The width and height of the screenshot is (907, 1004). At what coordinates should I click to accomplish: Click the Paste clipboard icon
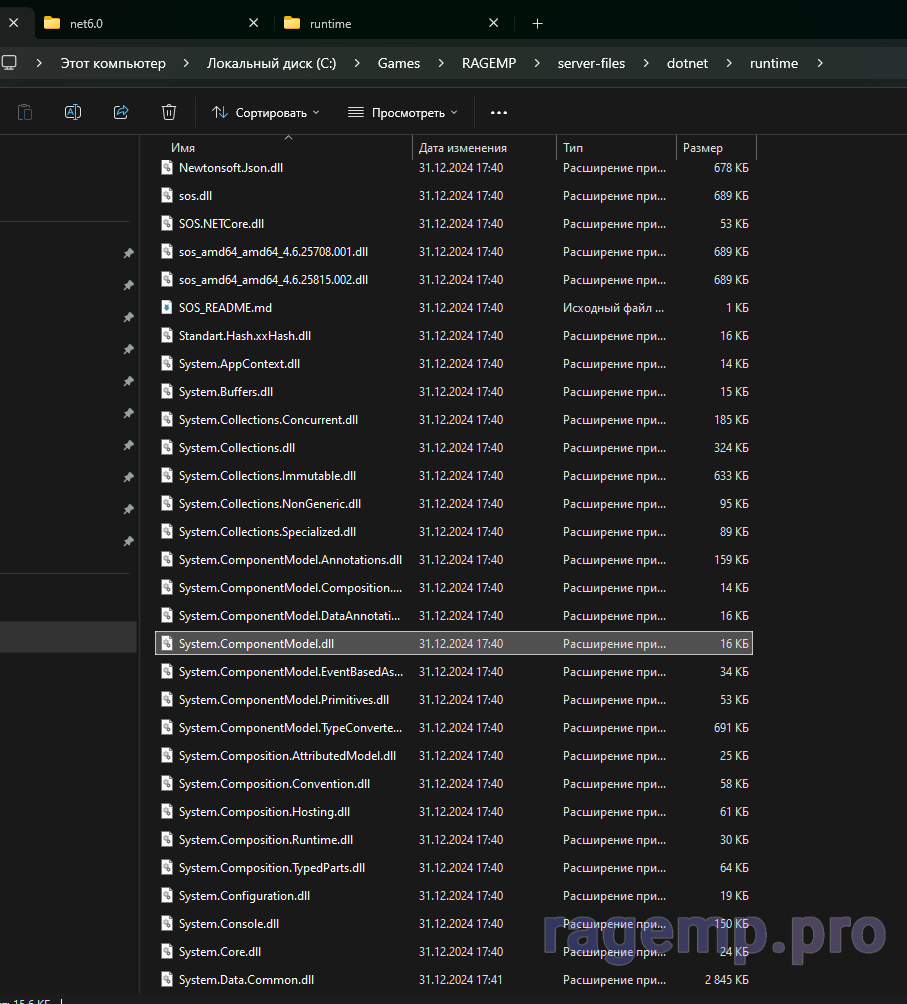(25, 112)
